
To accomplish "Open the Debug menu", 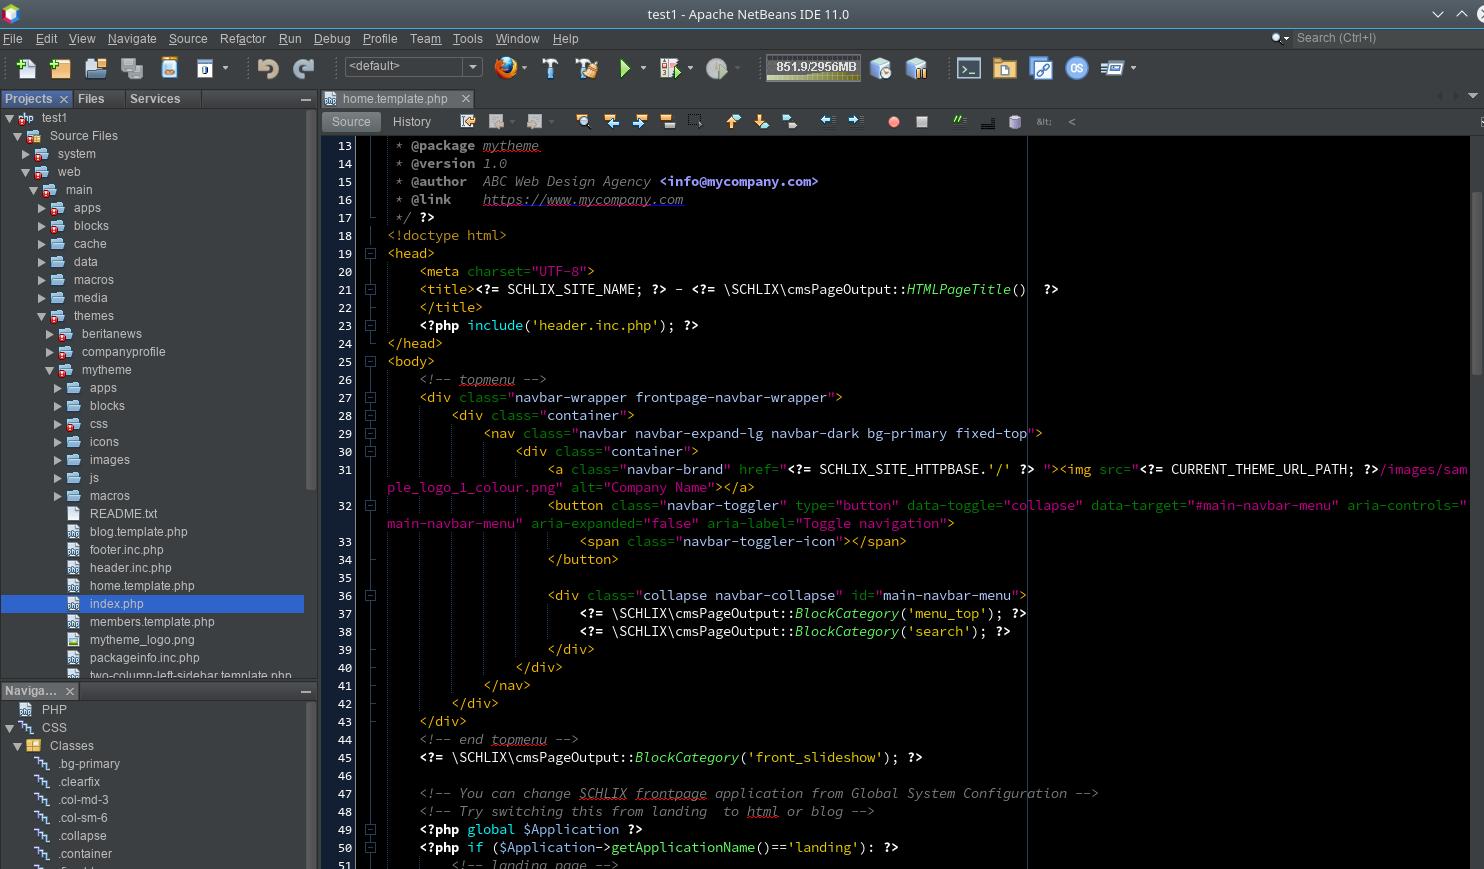I will pyautogui.click(x=332, y=38).
